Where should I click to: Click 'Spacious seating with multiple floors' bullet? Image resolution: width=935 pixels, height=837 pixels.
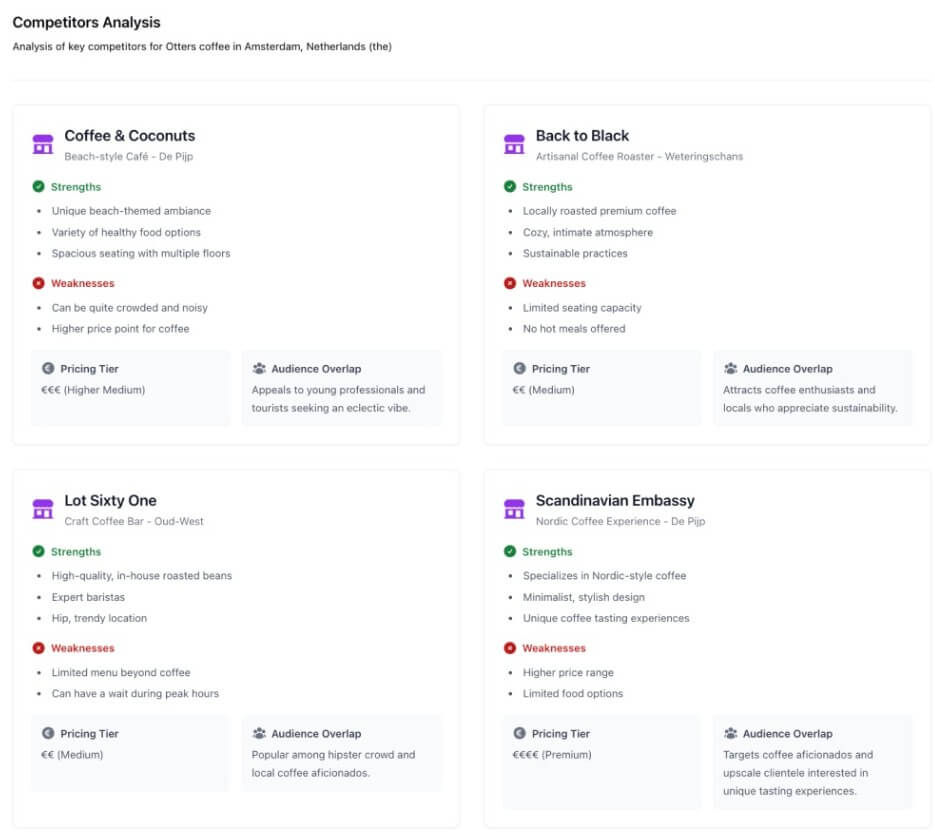pos(141,253)
